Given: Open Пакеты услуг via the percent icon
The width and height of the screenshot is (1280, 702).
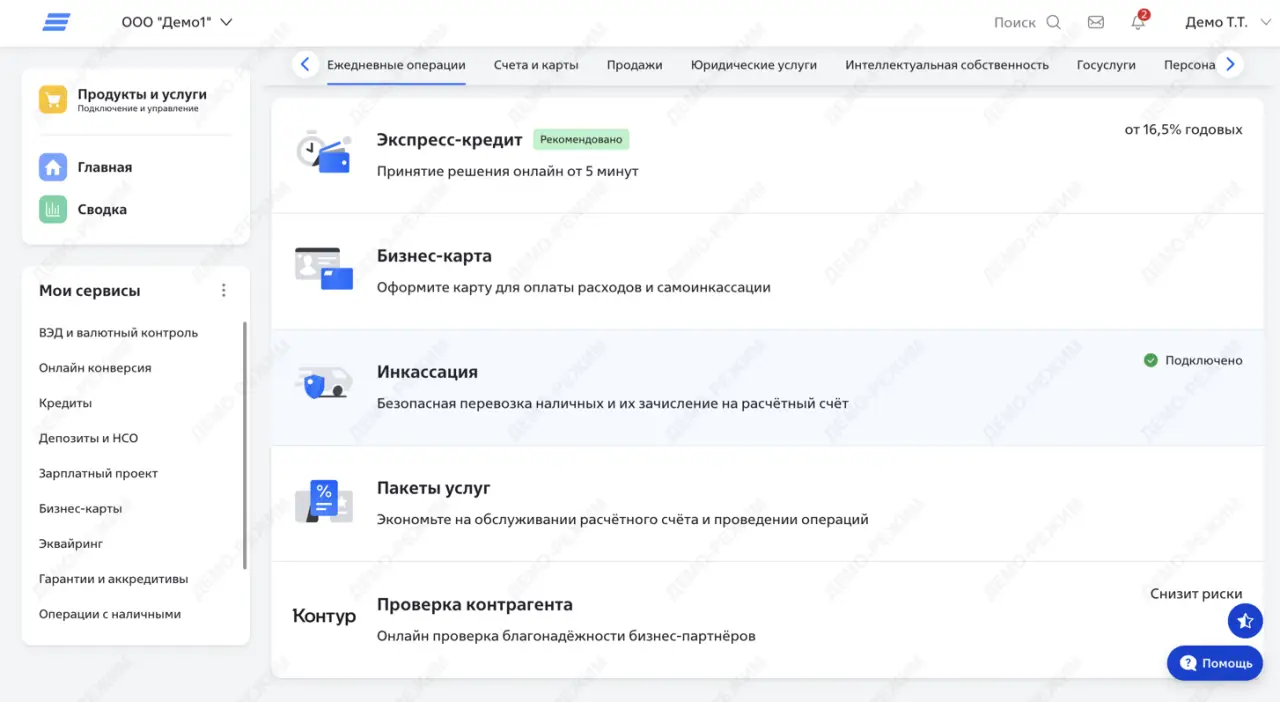Looking at the screenshot, I should (322, 500).
